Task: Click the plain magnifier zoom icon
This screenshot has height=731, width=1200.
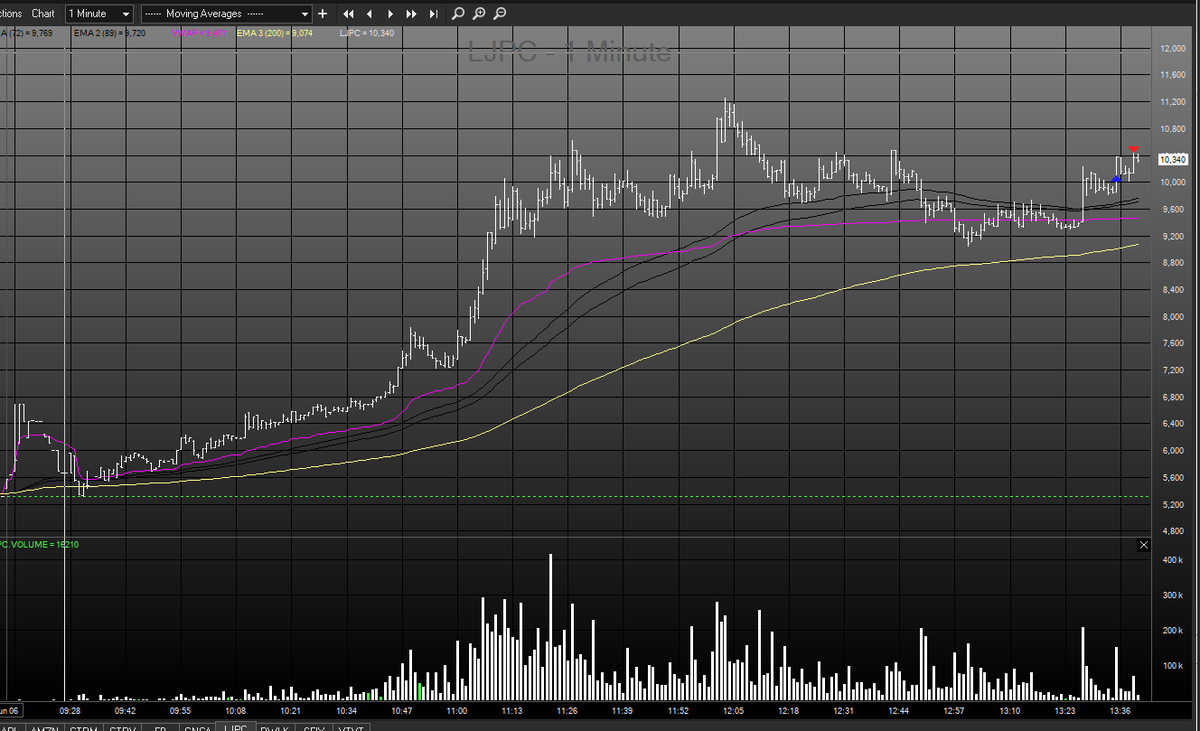Action: pyautogui.click(x=458, y=14)
